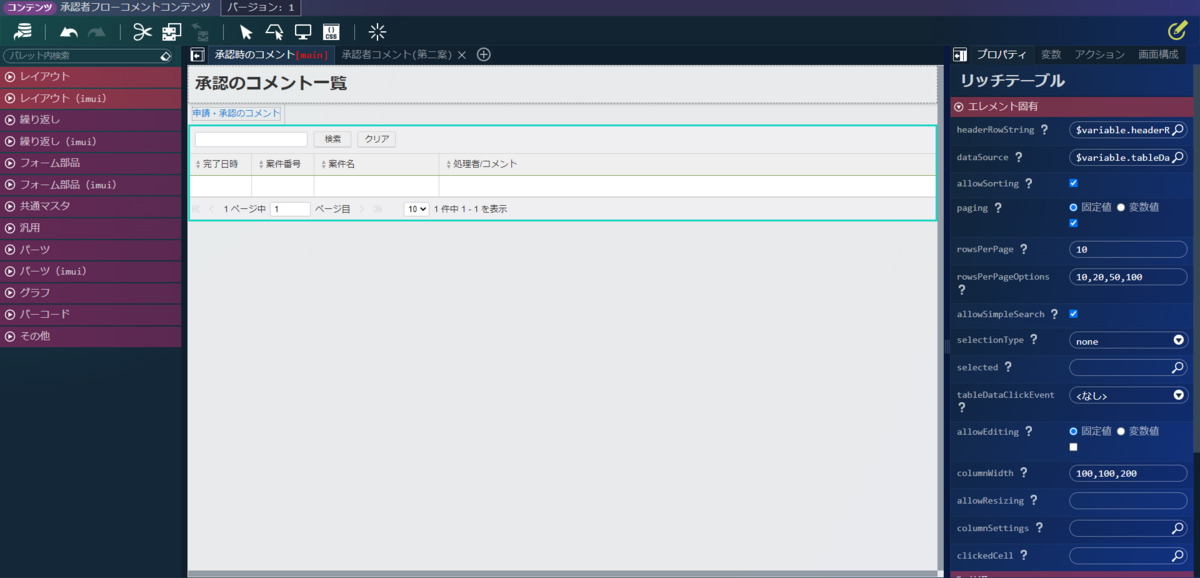Enable the allowEditing checkbox
1200x578 pixels.
coord(1074,447)
